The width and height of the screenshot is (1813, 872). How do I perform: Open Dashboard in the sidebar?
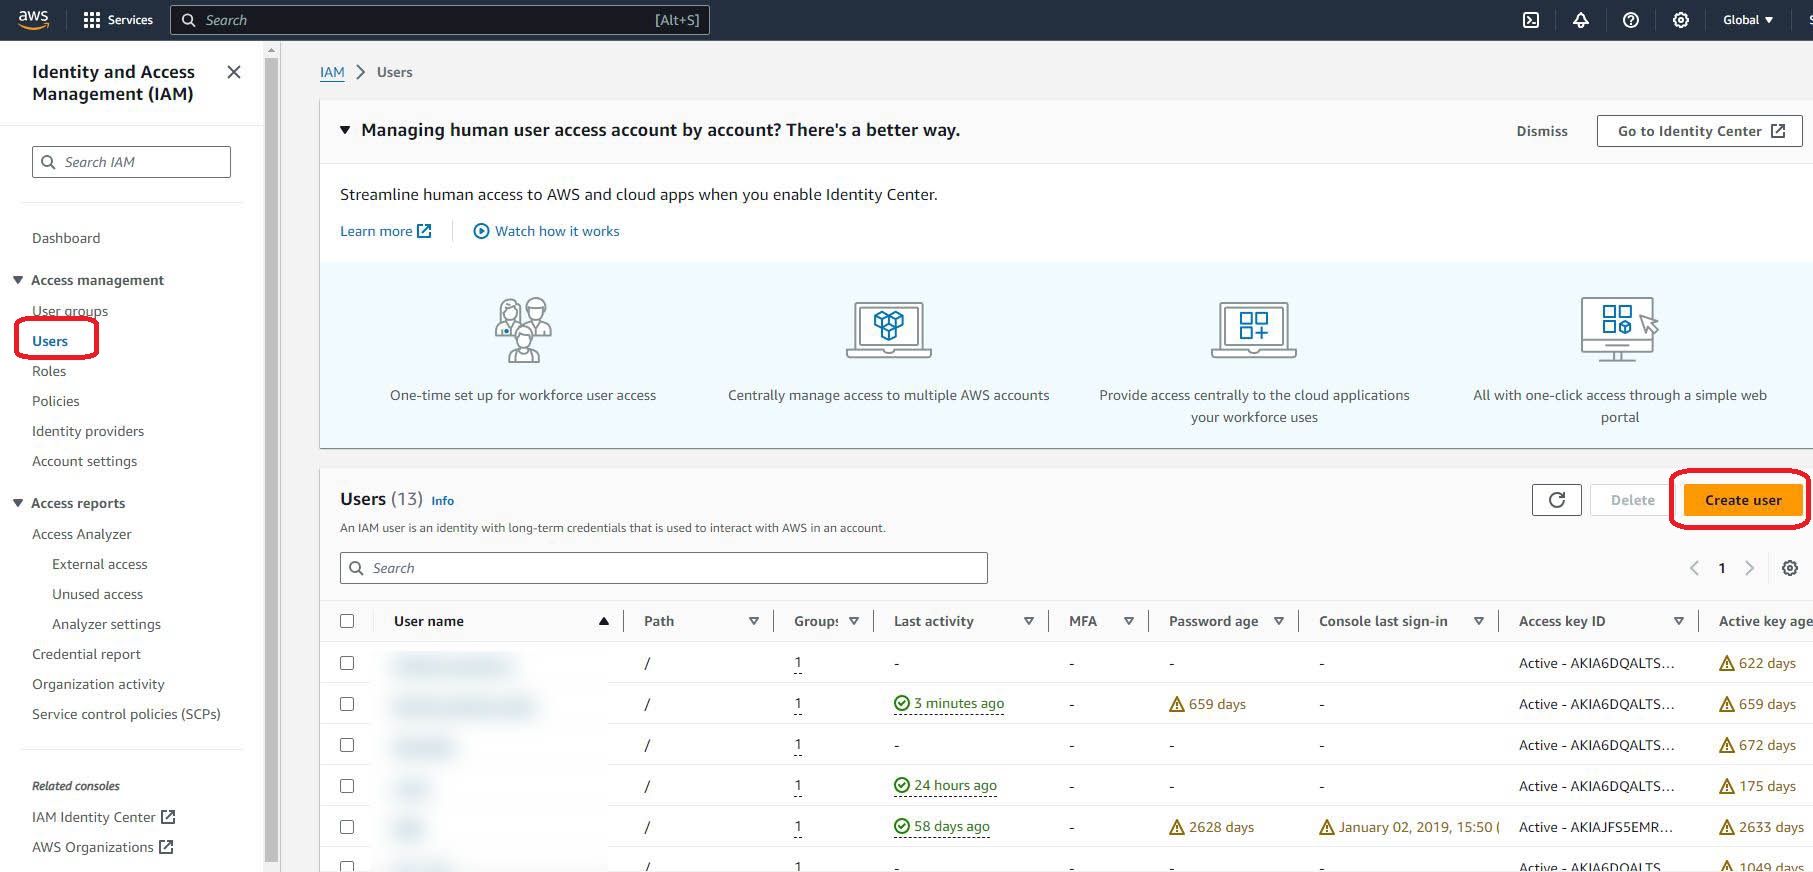point(66,238)
